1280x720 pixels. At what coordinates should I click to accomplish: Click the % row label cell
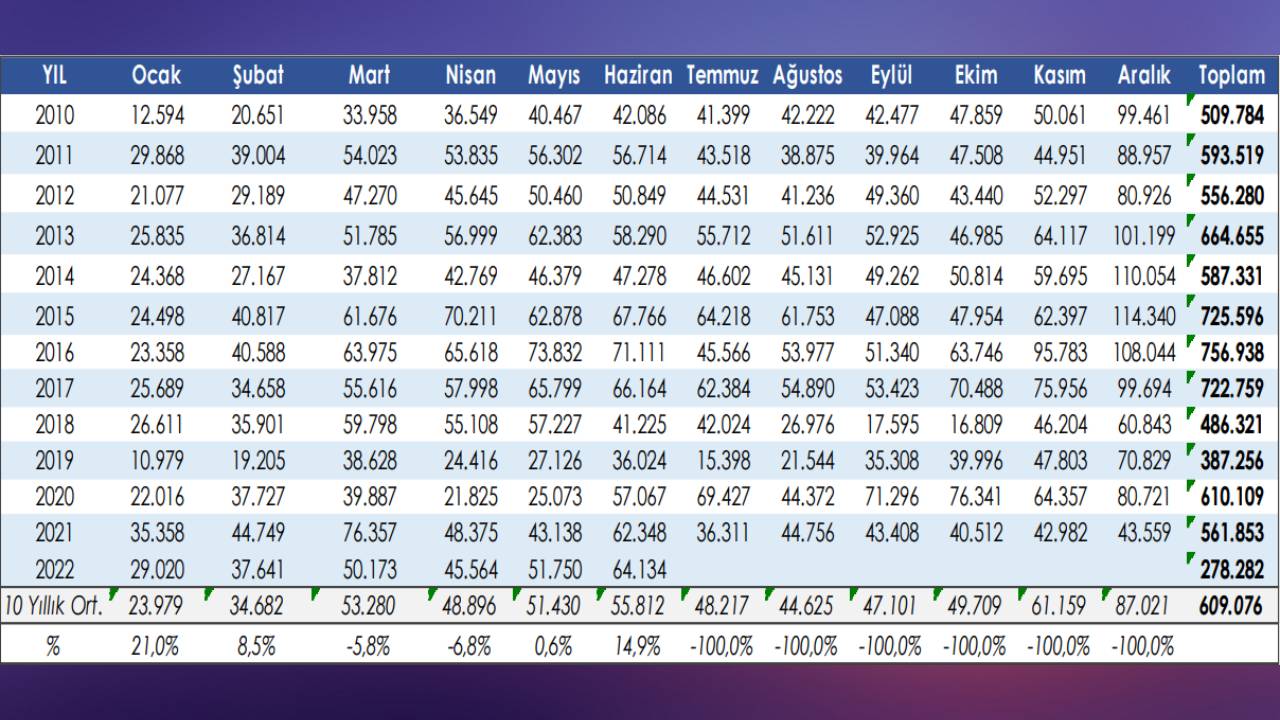54,646
